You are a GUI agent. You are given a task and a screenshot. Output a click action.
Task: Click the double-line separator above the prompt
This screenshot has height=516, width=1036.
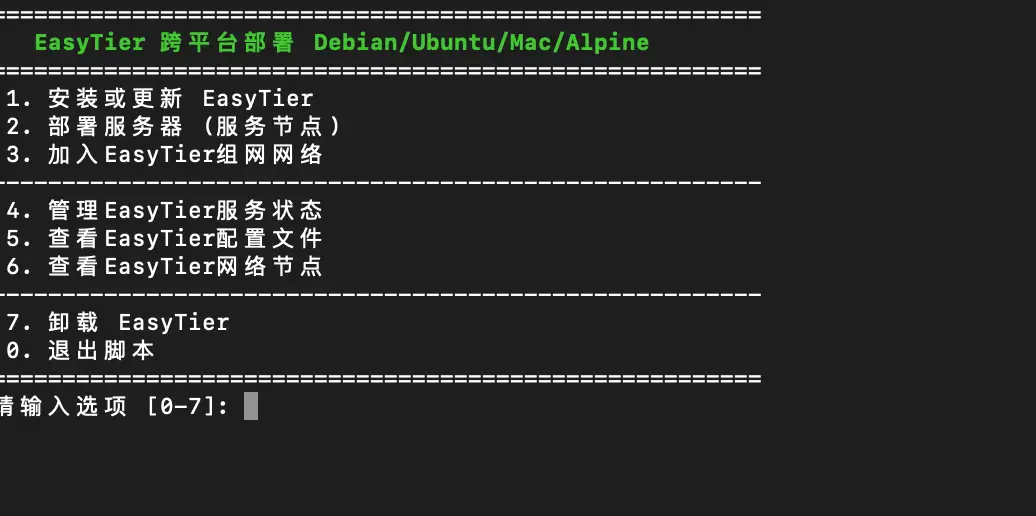coord(380,379)
